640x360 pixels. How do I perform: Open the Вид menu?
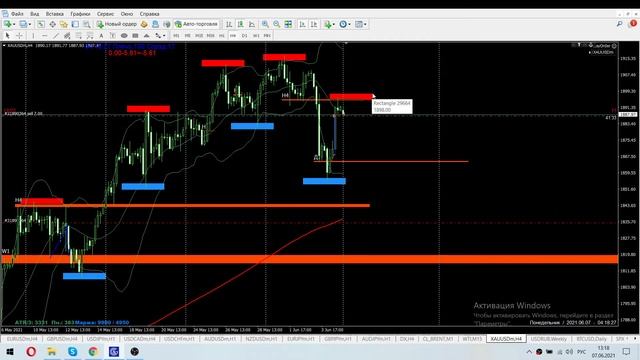click(35, 14)
